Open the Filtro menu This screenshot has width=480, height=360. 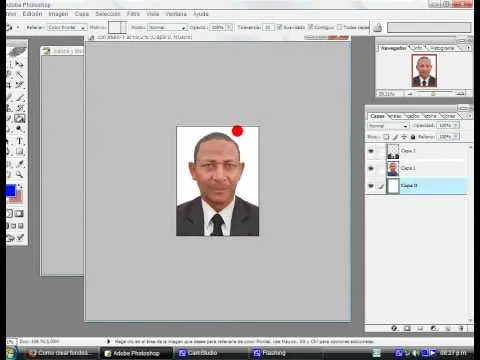coord(133,14)
